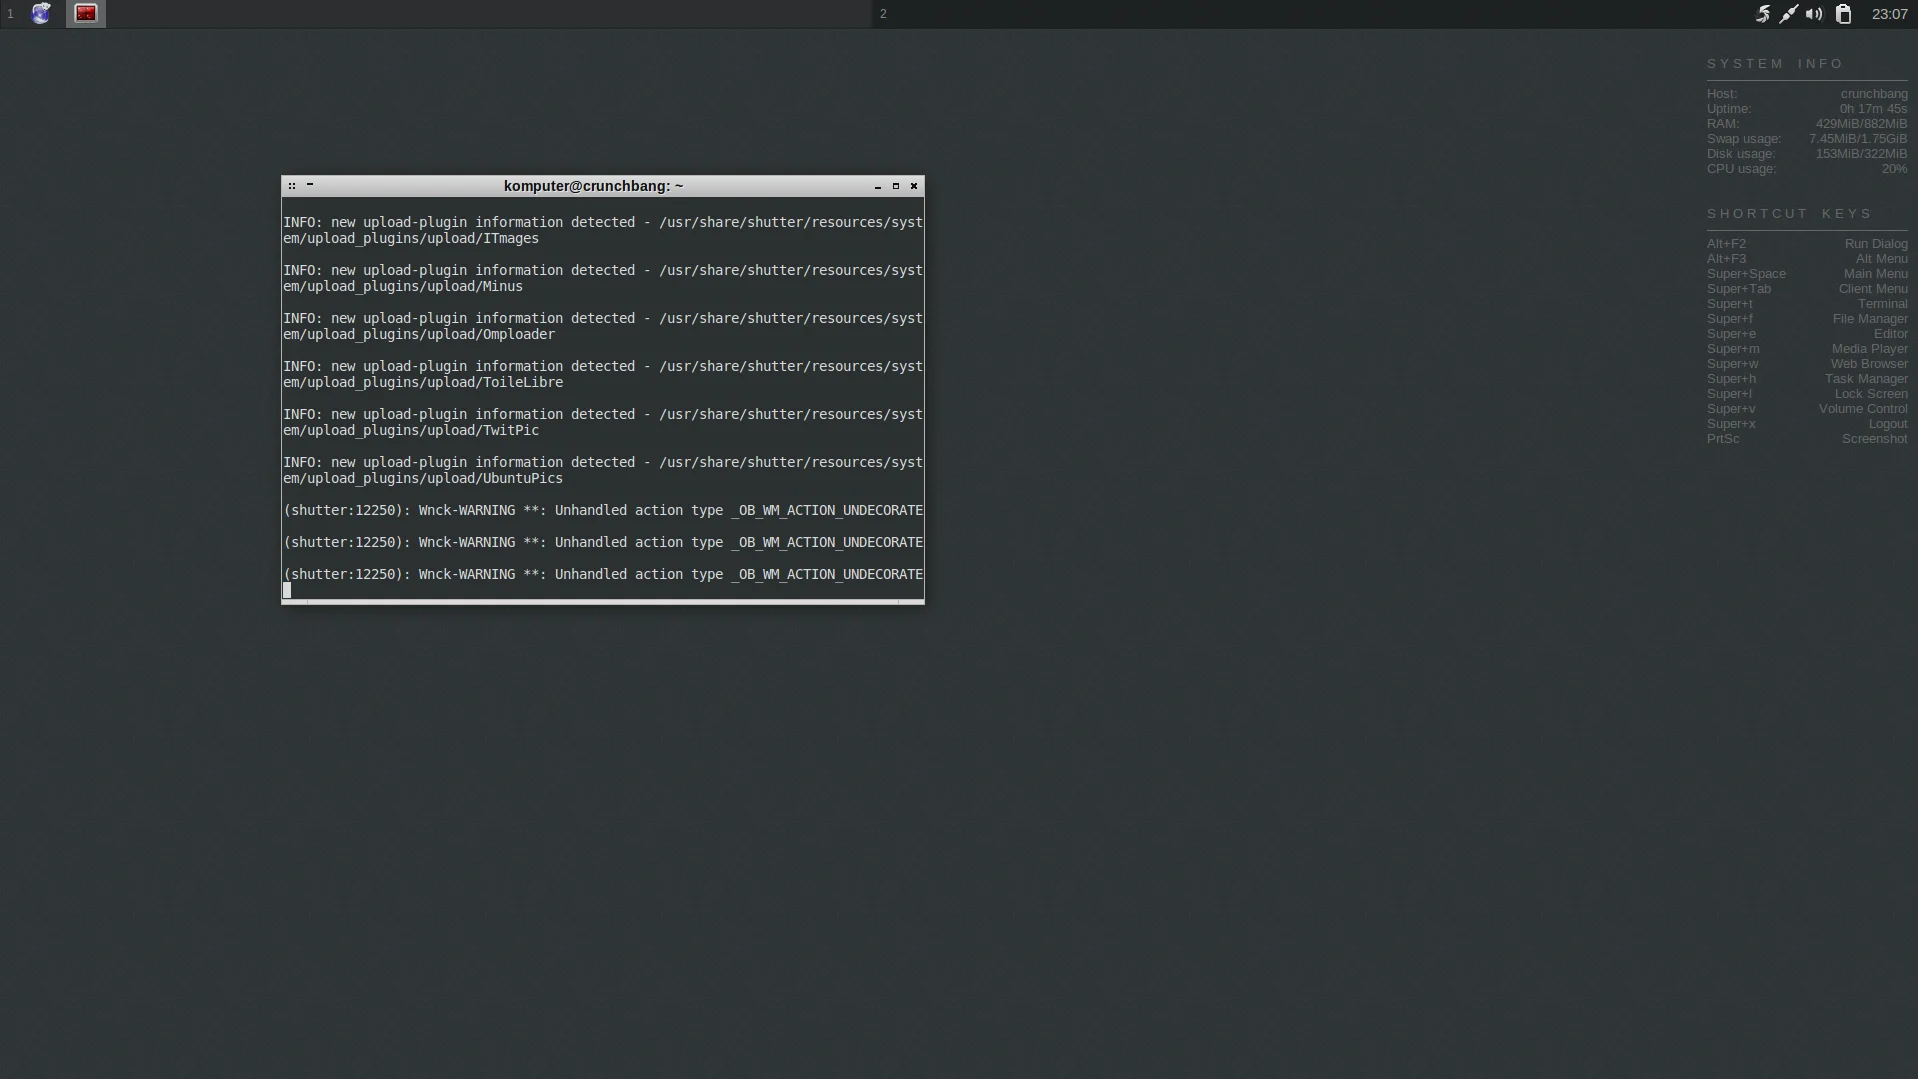Click the upload/ITmages path line
This screenshot has width=1918, height=1079.
point(411,238)
